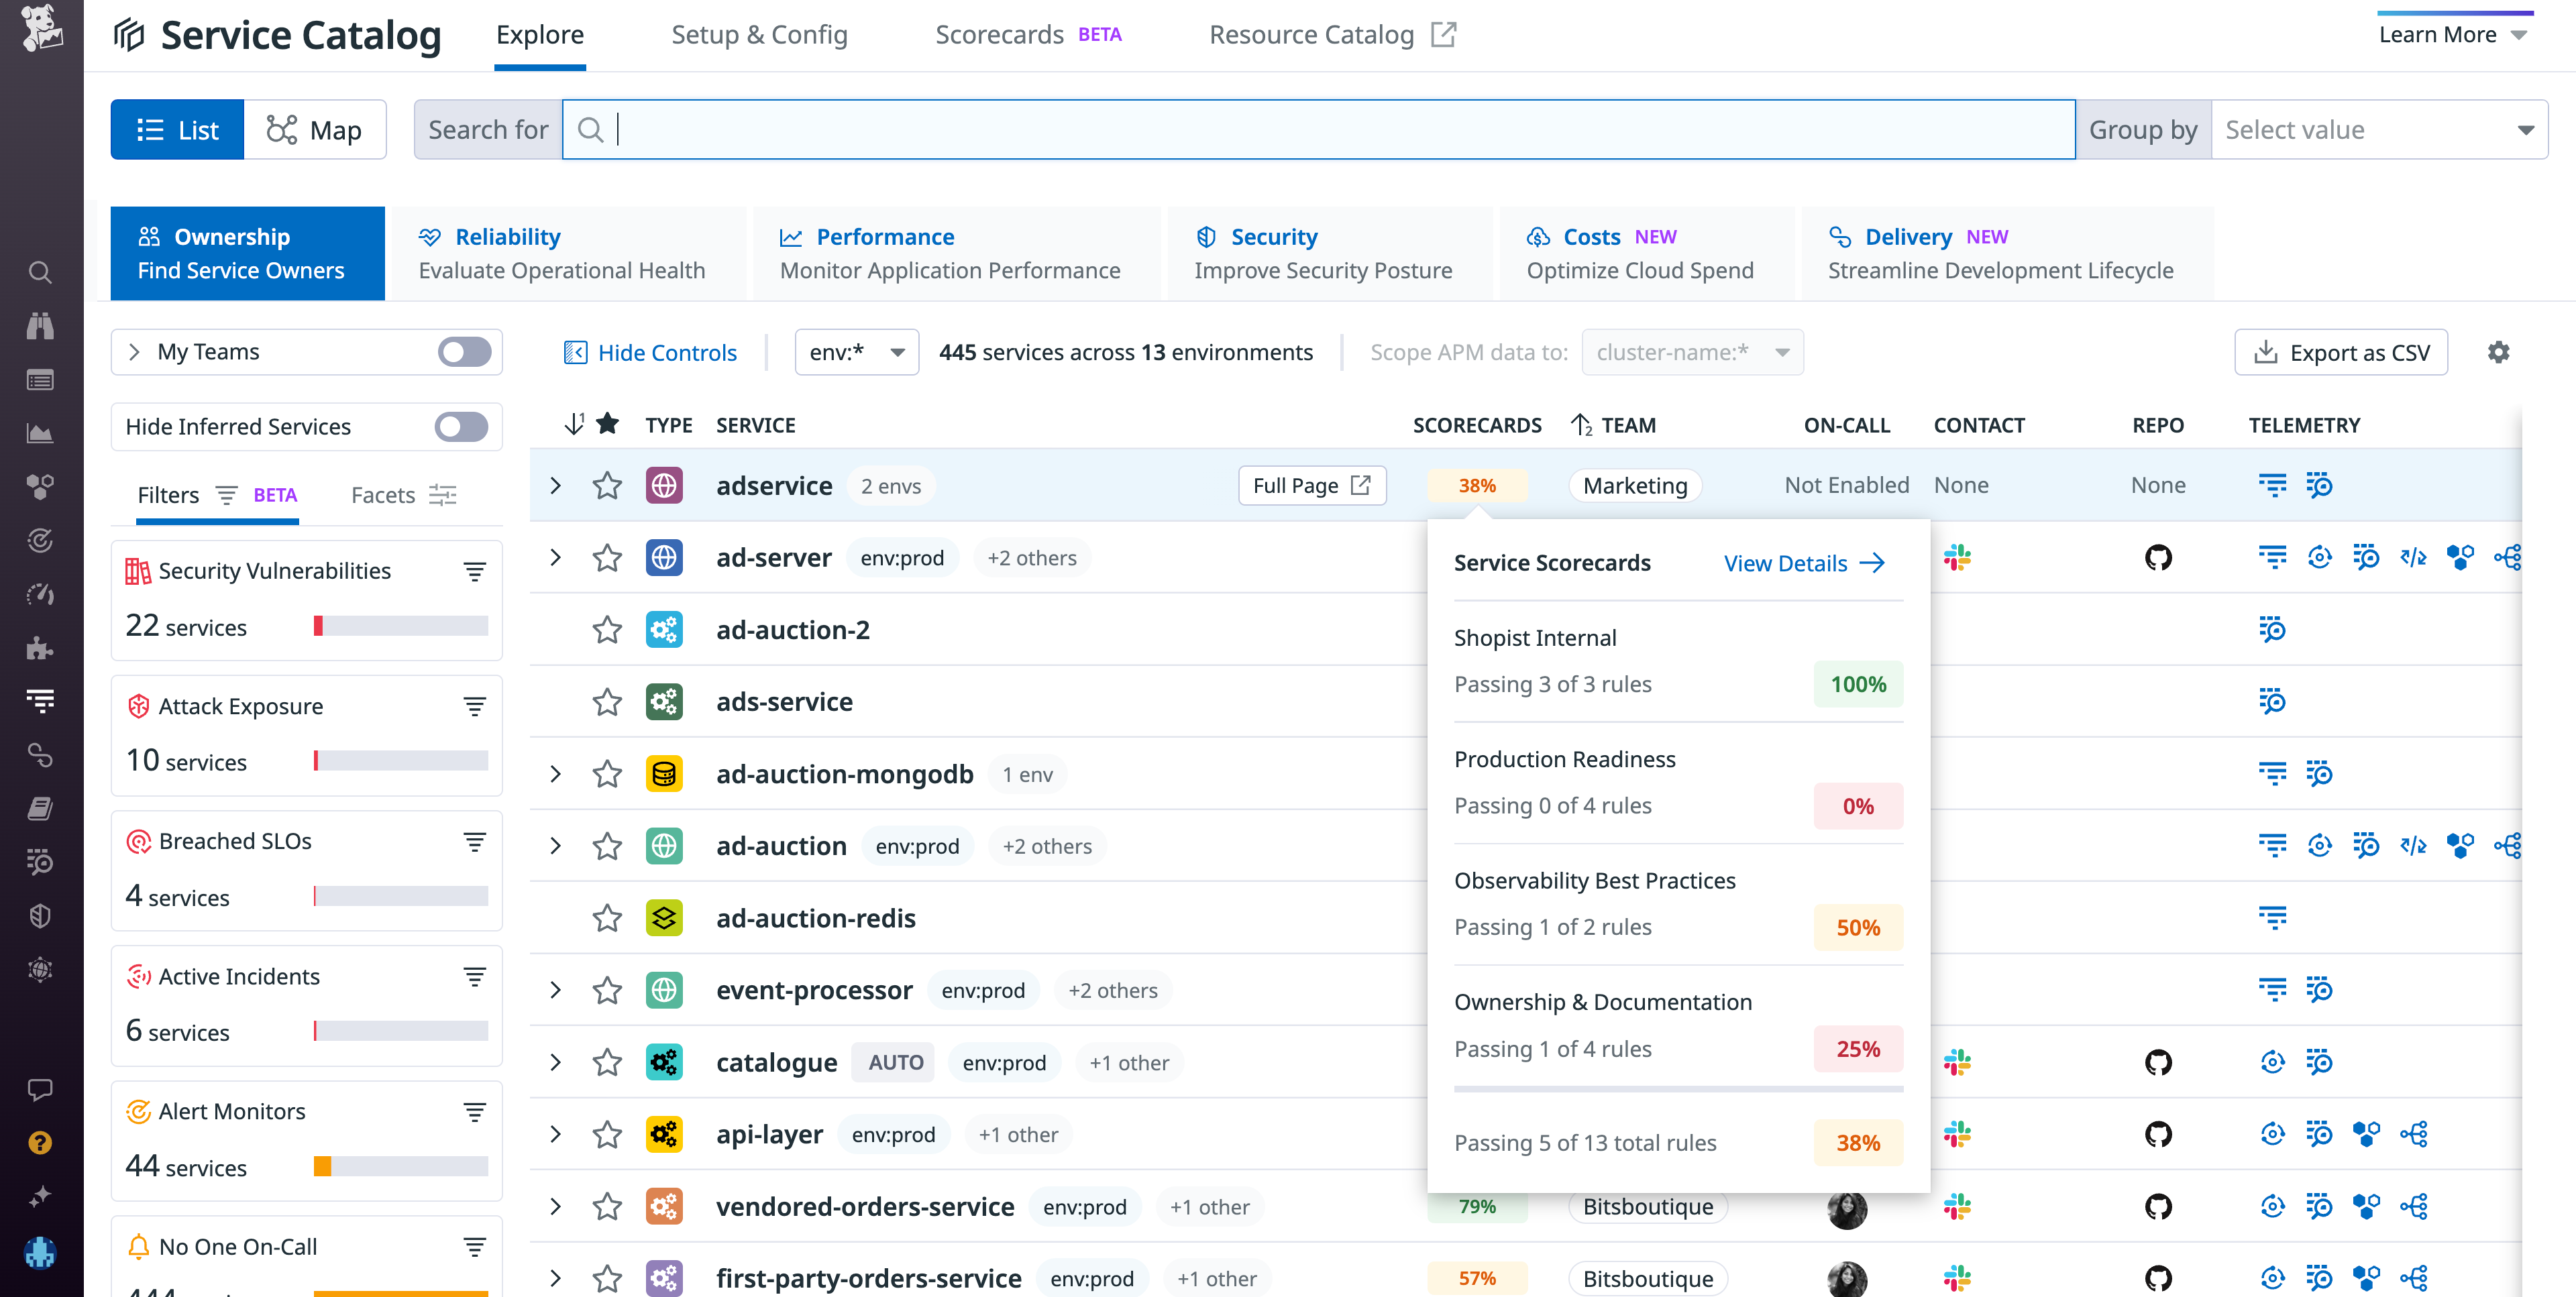The height and width of the screenshot is (1297, 2576).
Task: Select the Watchdog binoculars icon in left sidebar
Action: pos(40,326)
